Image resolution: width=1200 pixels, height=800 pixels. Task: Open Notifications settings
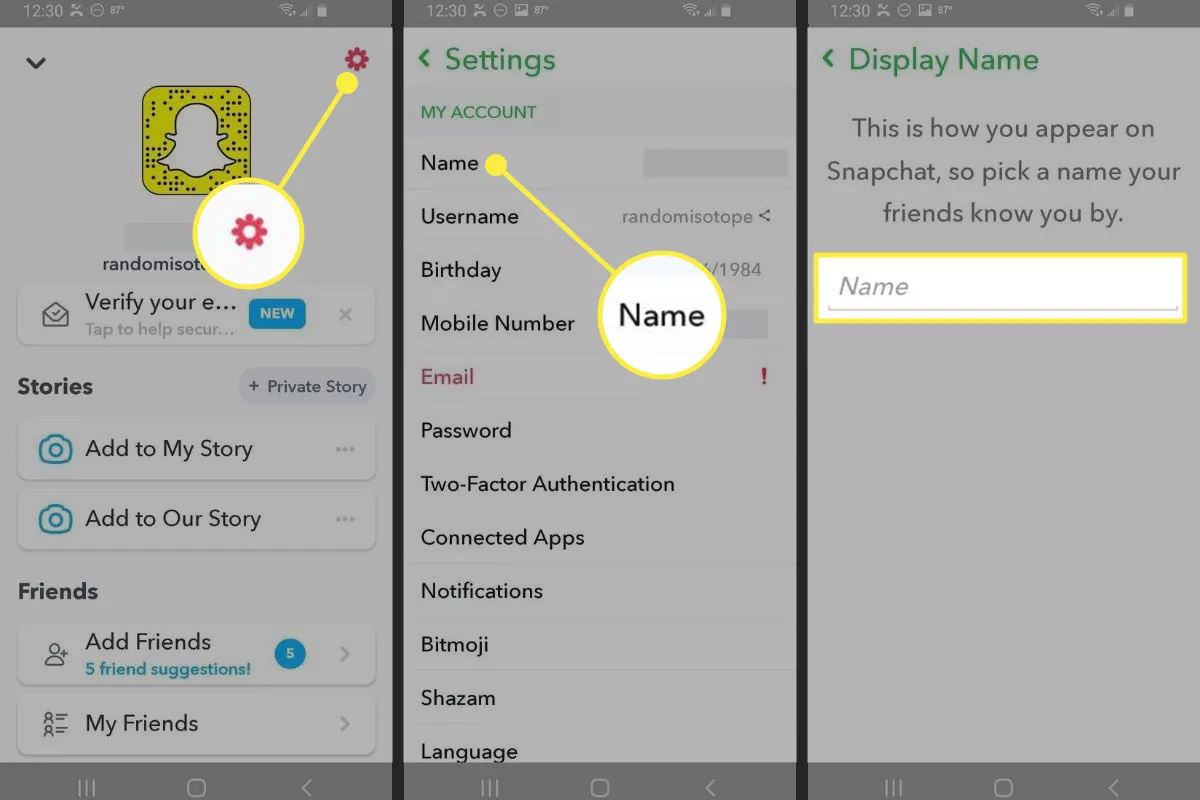601,591
